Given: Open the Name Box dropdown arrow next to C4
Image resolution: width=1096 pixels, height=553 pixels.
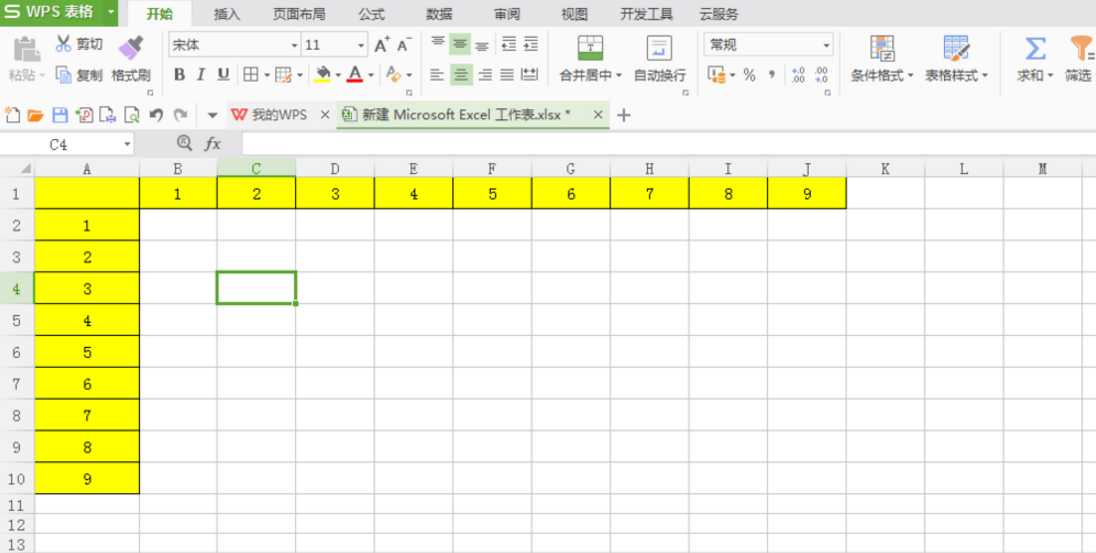Looking at the screenshot, I should 127,144.
